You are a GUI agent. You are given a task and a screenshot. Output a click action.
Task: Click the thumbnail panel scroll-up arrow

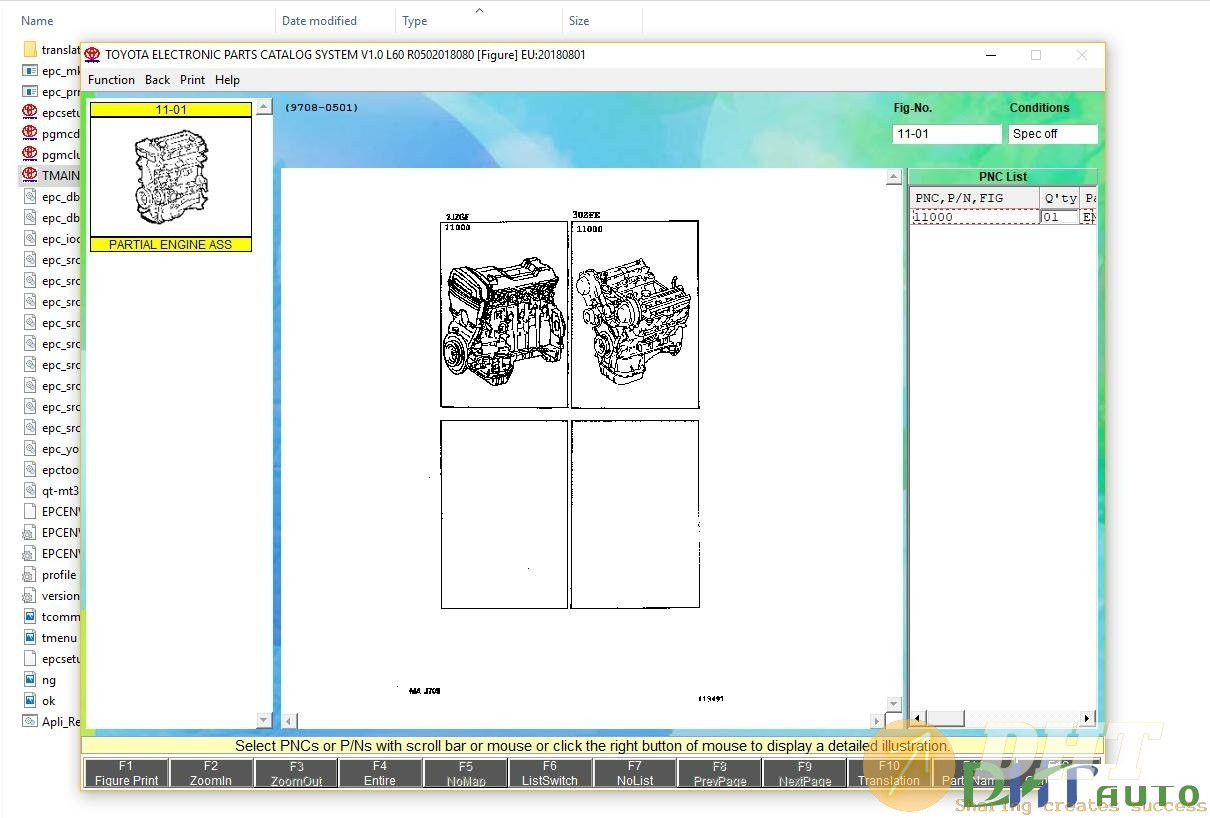point(264,107)
